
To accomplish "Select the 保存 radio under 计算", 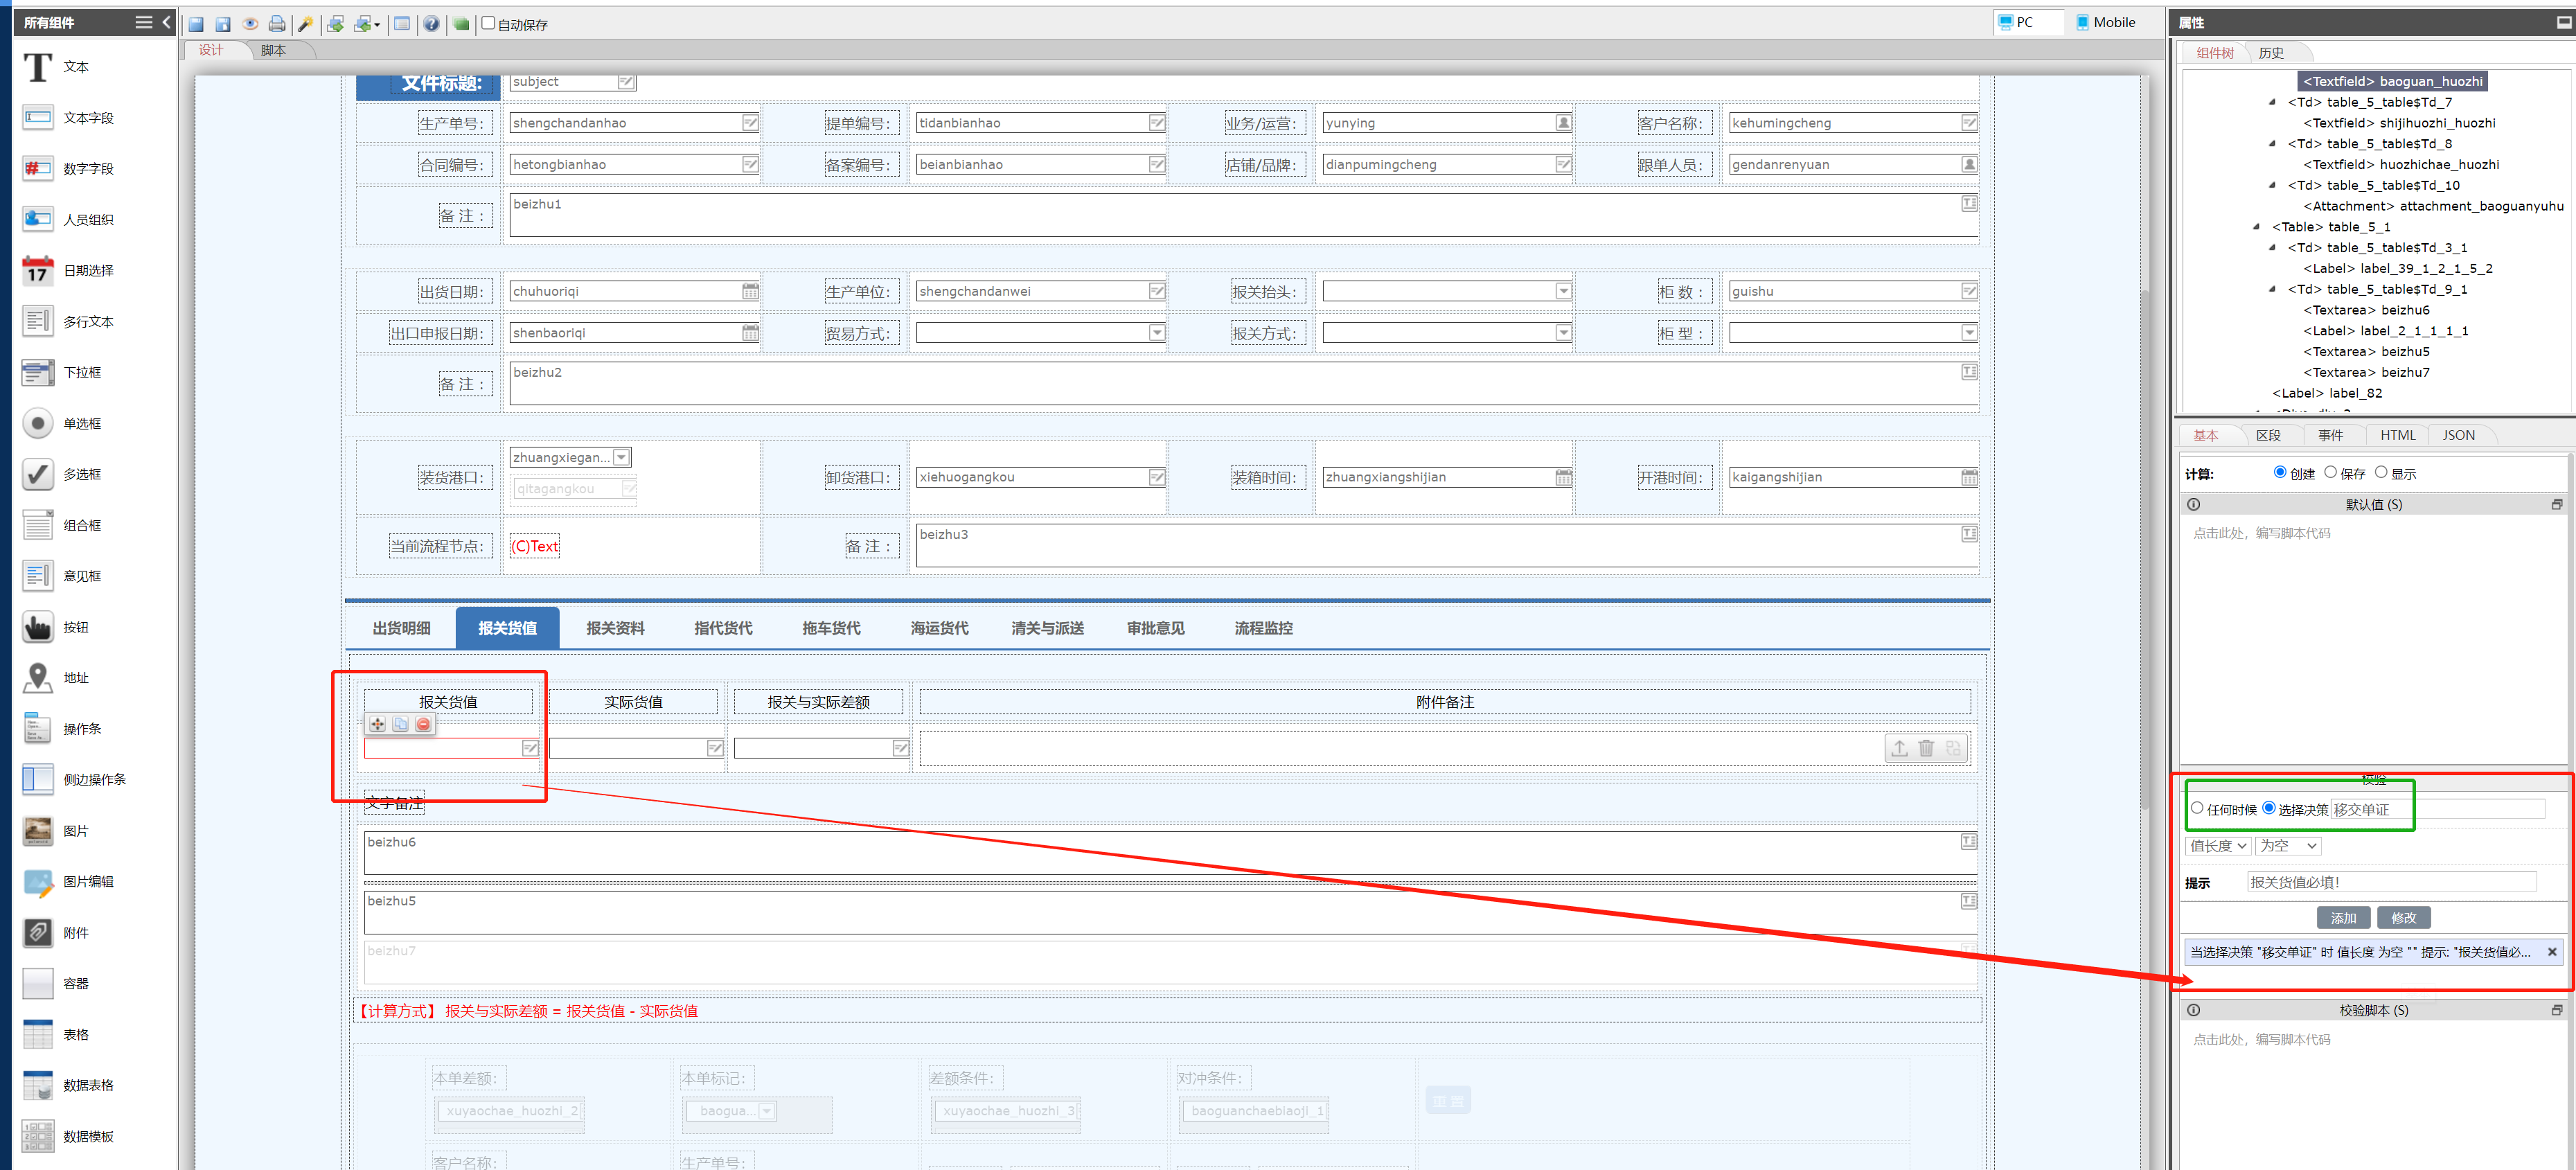I will pyautogui.click(x=2330, y=473).
